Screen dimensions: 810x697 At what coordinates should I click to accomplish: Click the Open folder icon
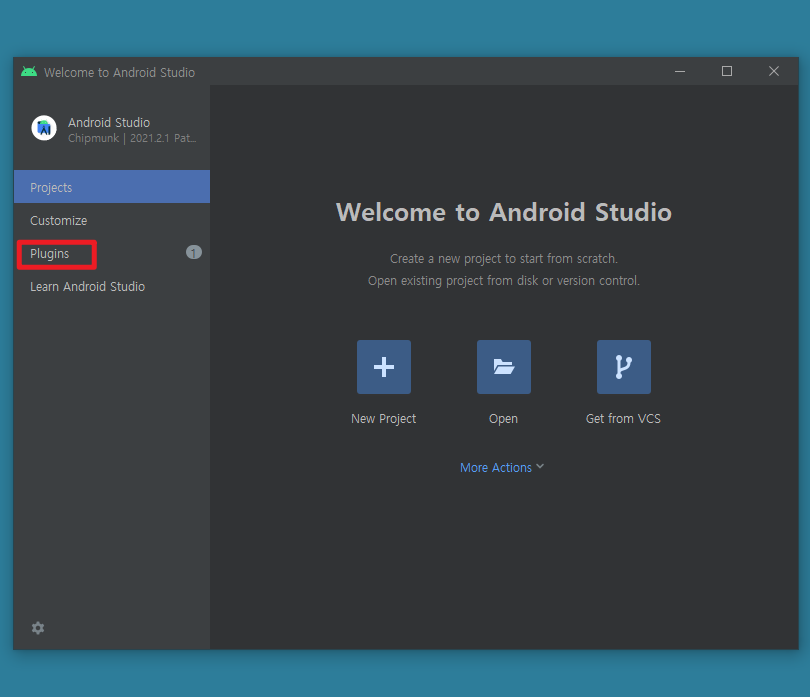(x=504, y=367)
